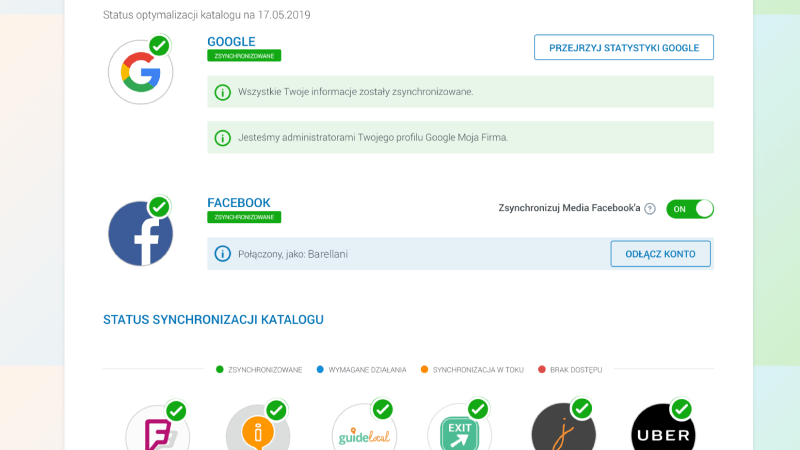
Task: Click Zsynchronizowane badge under Facebook
Action: point(244,217)
